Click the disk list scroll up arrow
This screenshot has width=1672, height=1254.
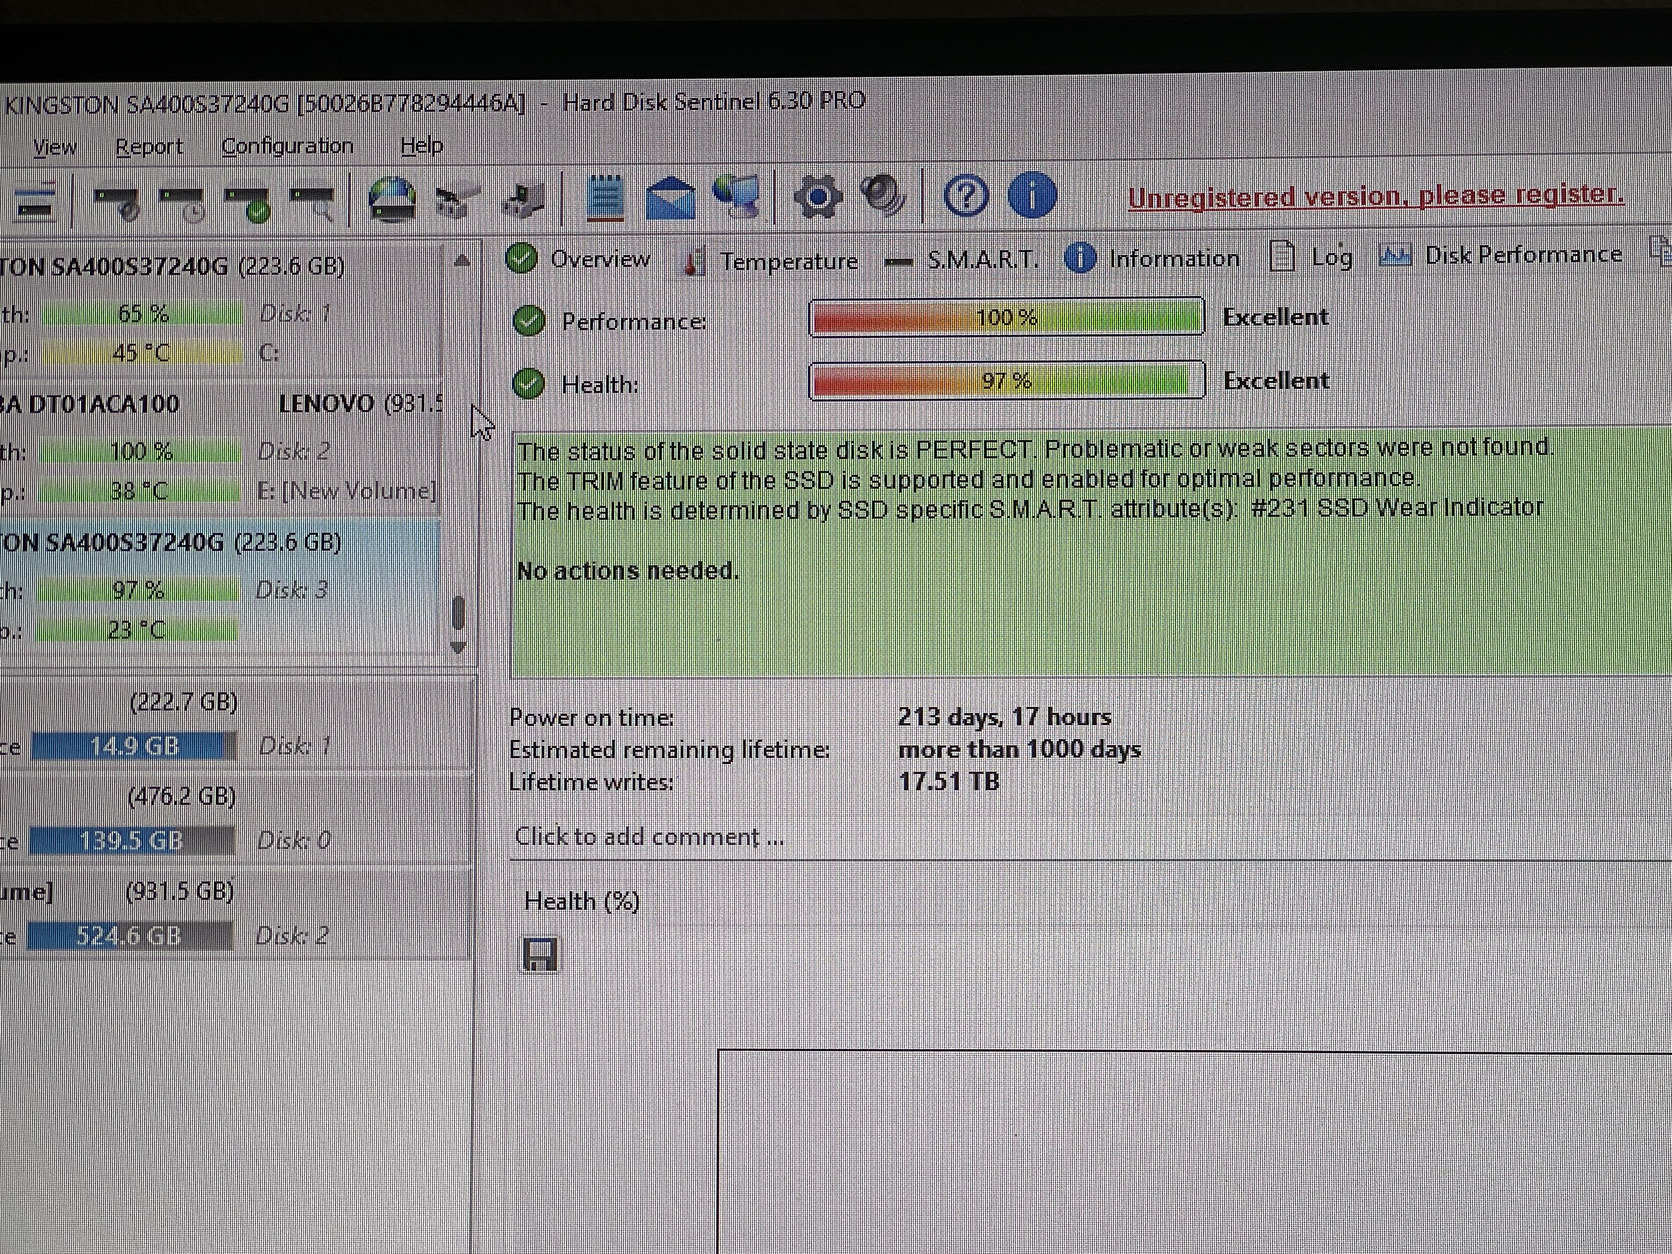tap(461, 261)
